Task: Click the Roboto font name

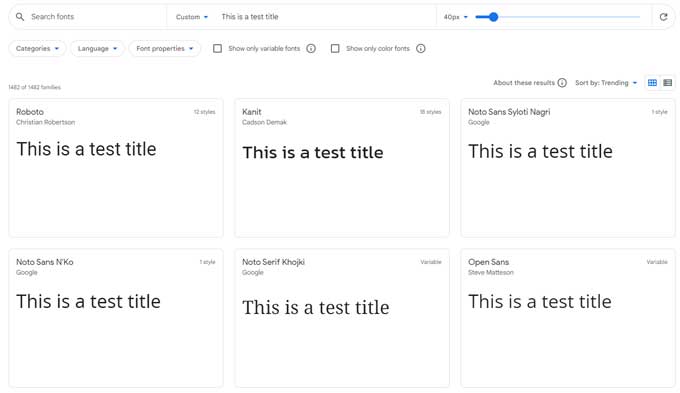Action: (x=30, y=112)
